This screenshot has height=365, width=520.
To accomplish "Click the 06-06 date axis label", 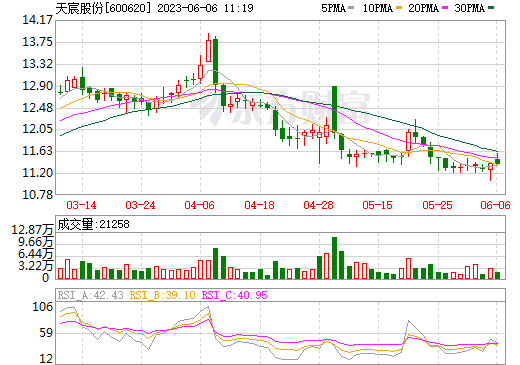I will coord(495,205).
